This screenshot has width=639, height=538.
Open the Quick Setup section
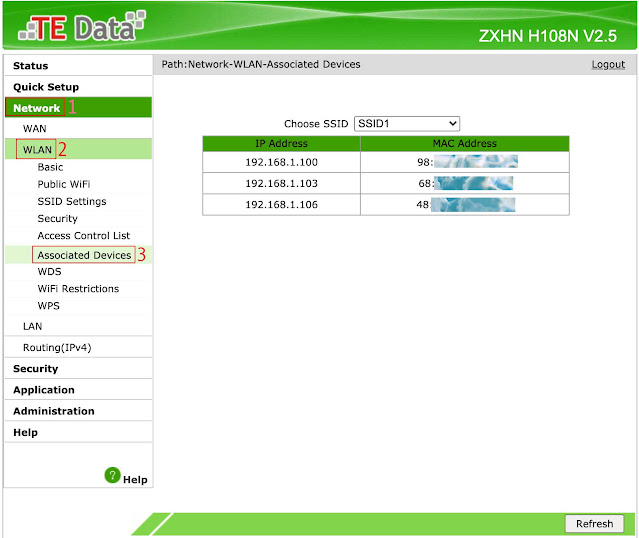[x=46, y=87]
